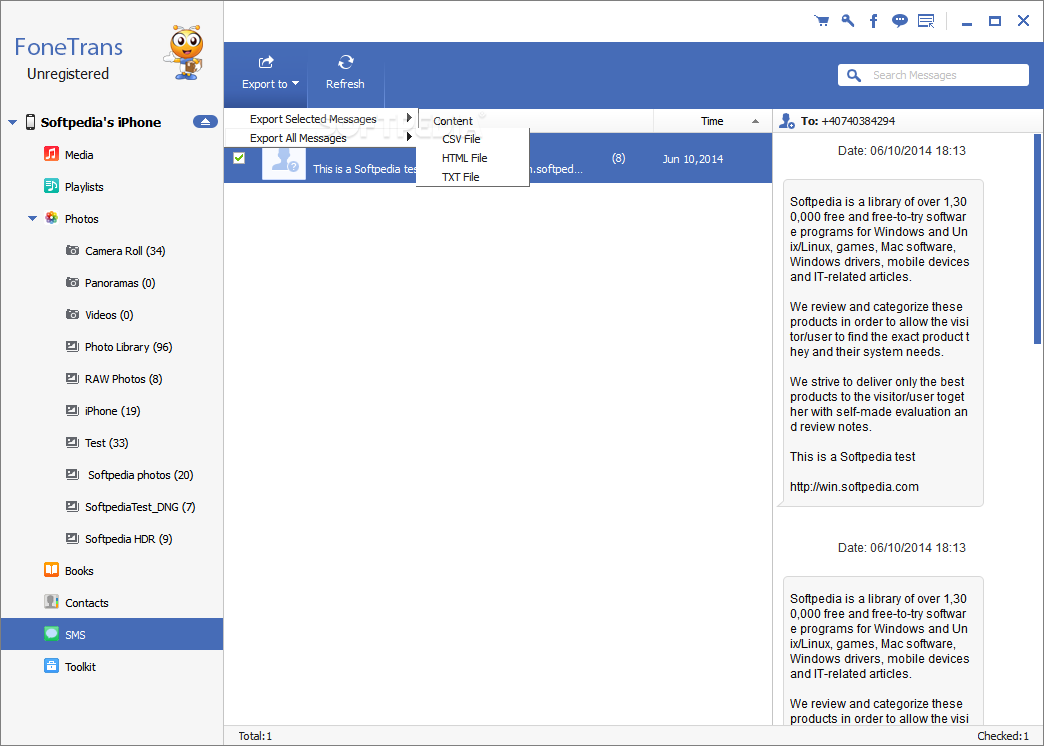Click the unknown contact avatar in message row
Viewport: 1044px width, 746px height.
284,163
